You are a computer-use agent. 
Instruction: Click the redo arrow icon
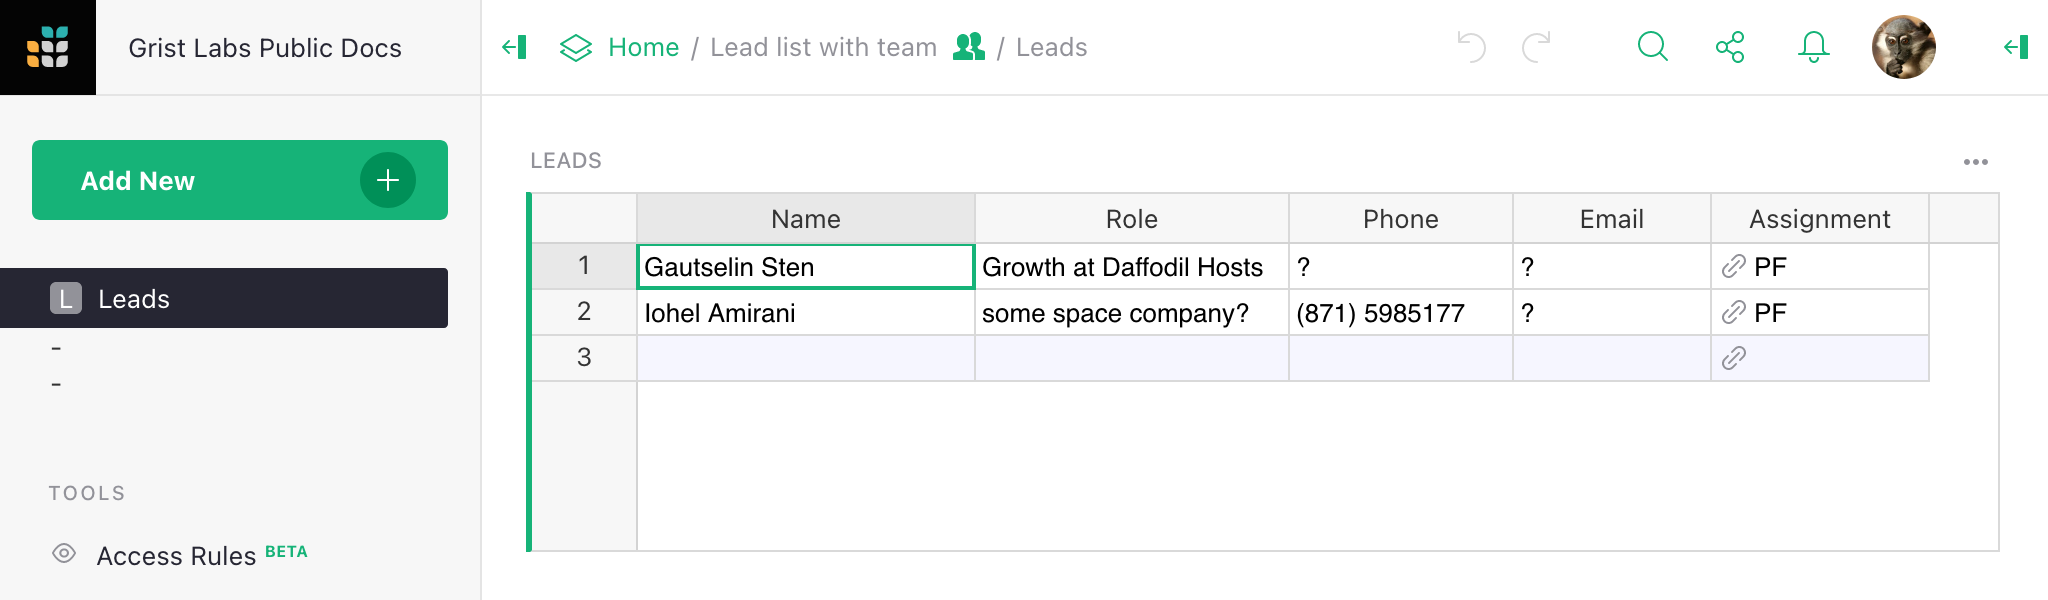(x=1537, y=46)
